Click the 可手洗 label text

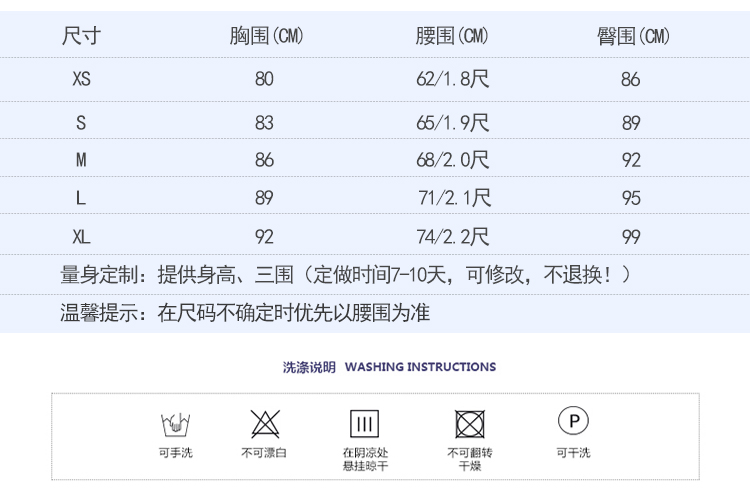click(x=176, y=453)
